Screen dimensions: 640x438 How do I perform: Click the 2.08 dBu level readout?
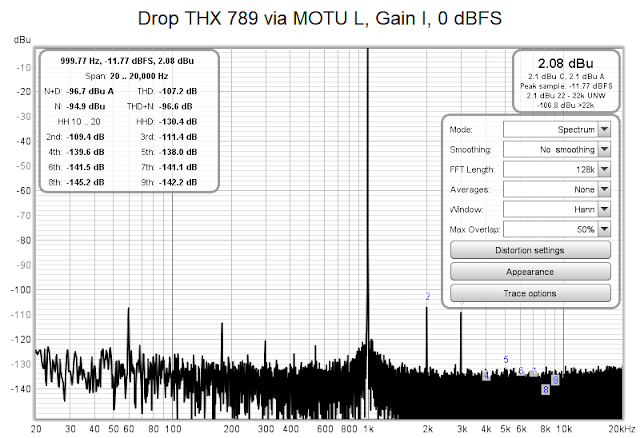tap(566, 64)
